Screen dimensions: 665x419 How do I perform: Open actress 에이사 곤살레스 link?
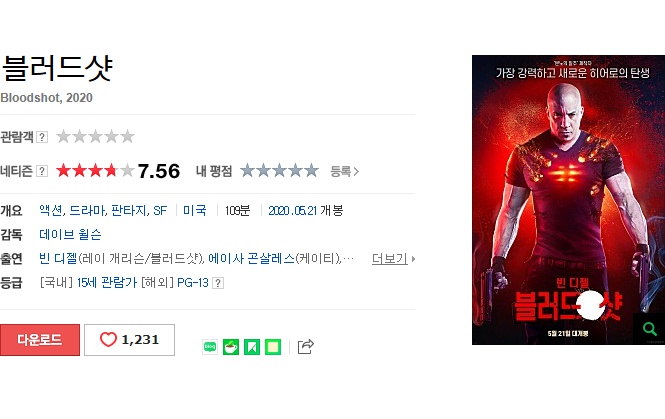tap(251, 258)
